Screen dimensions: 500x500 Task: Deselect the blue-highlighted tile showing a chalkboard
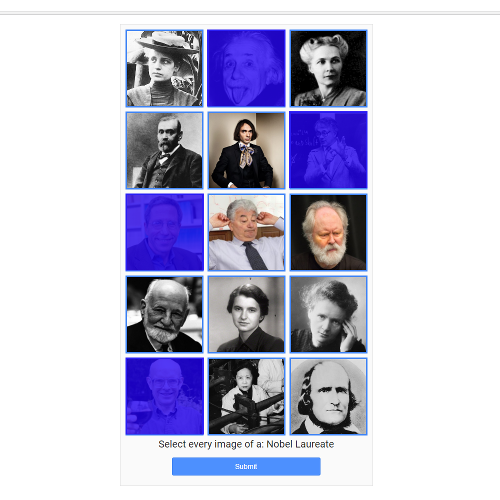click(328, 150)
